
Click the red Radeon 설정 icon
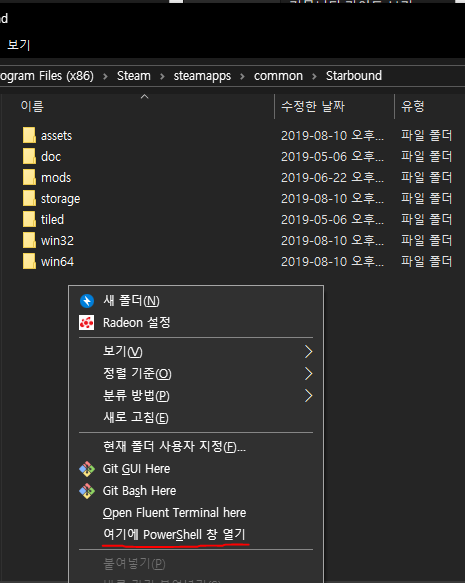87,323
